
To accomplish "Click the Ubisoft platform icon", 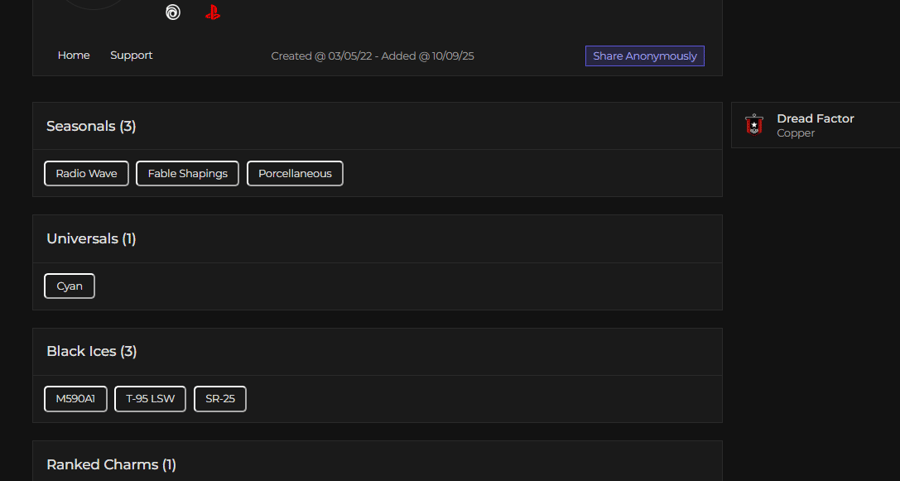I will 173,12.
